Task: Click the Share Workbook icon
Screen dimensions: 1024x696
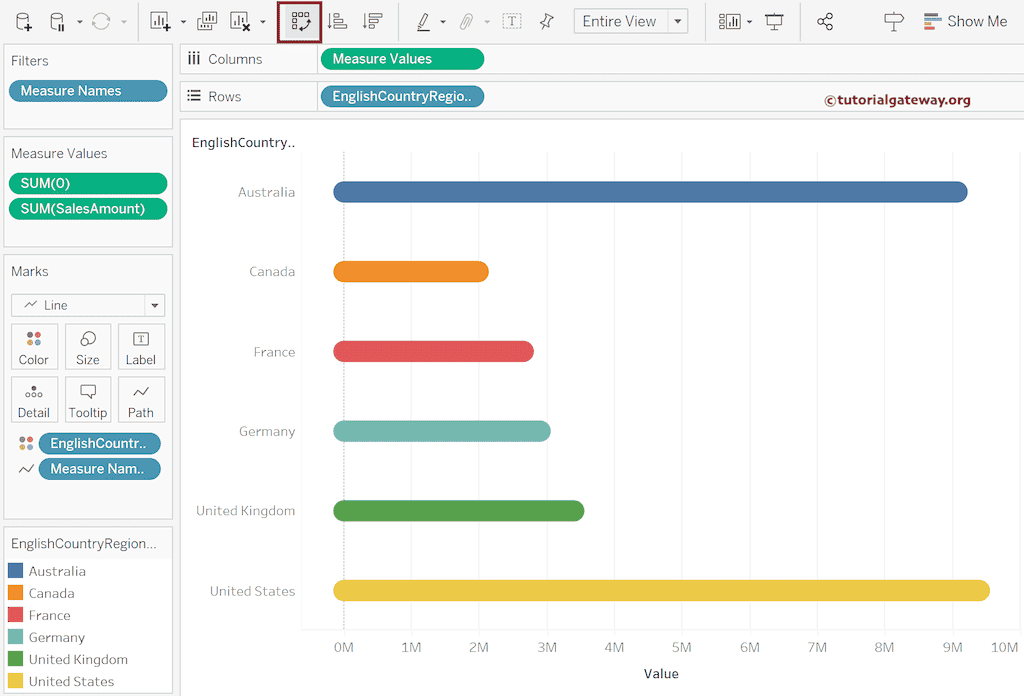Action: [x=824, y=20]
